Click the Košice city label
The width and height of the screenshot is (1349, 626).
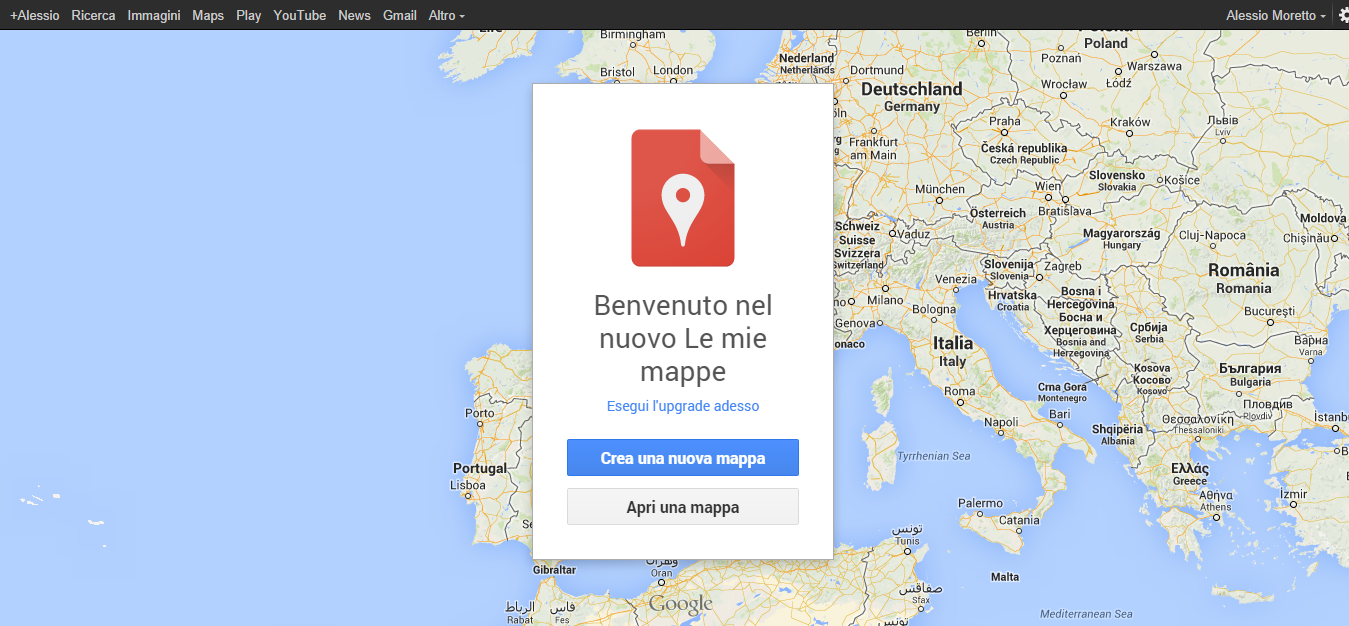click(1181, 180)
